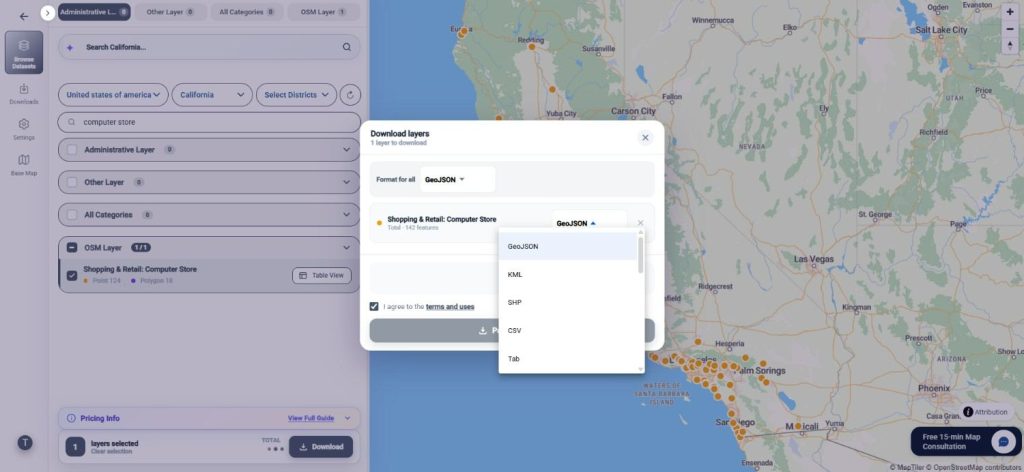Viewport: 1024px width, 472px height.
Task: Uncheck agree to terms checkbox
Action: tap(374, 306)
